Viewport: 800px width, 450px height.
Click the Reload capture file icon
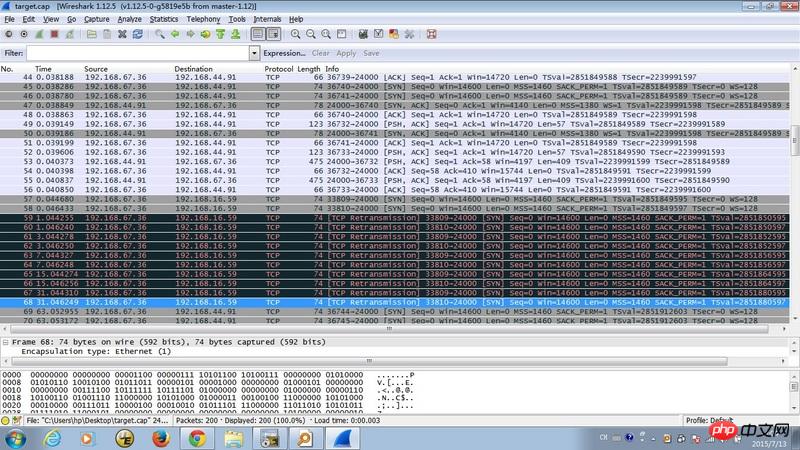click(x=137, y=34)
